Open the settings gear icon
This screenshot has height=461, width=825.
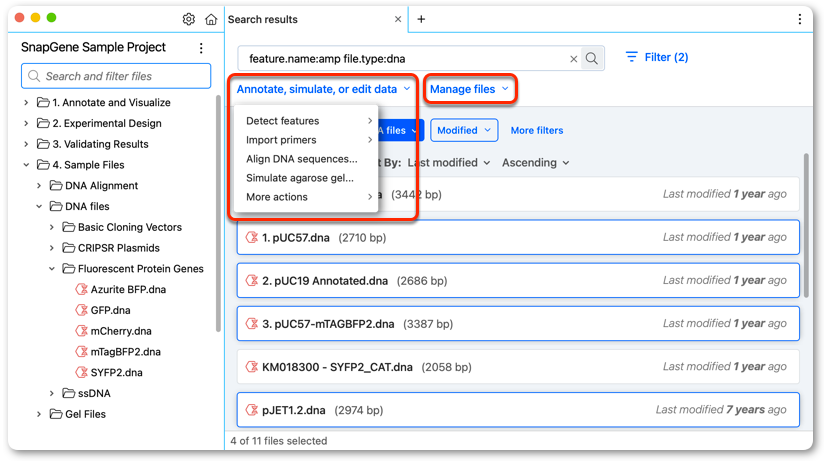[x=188, y=19]
